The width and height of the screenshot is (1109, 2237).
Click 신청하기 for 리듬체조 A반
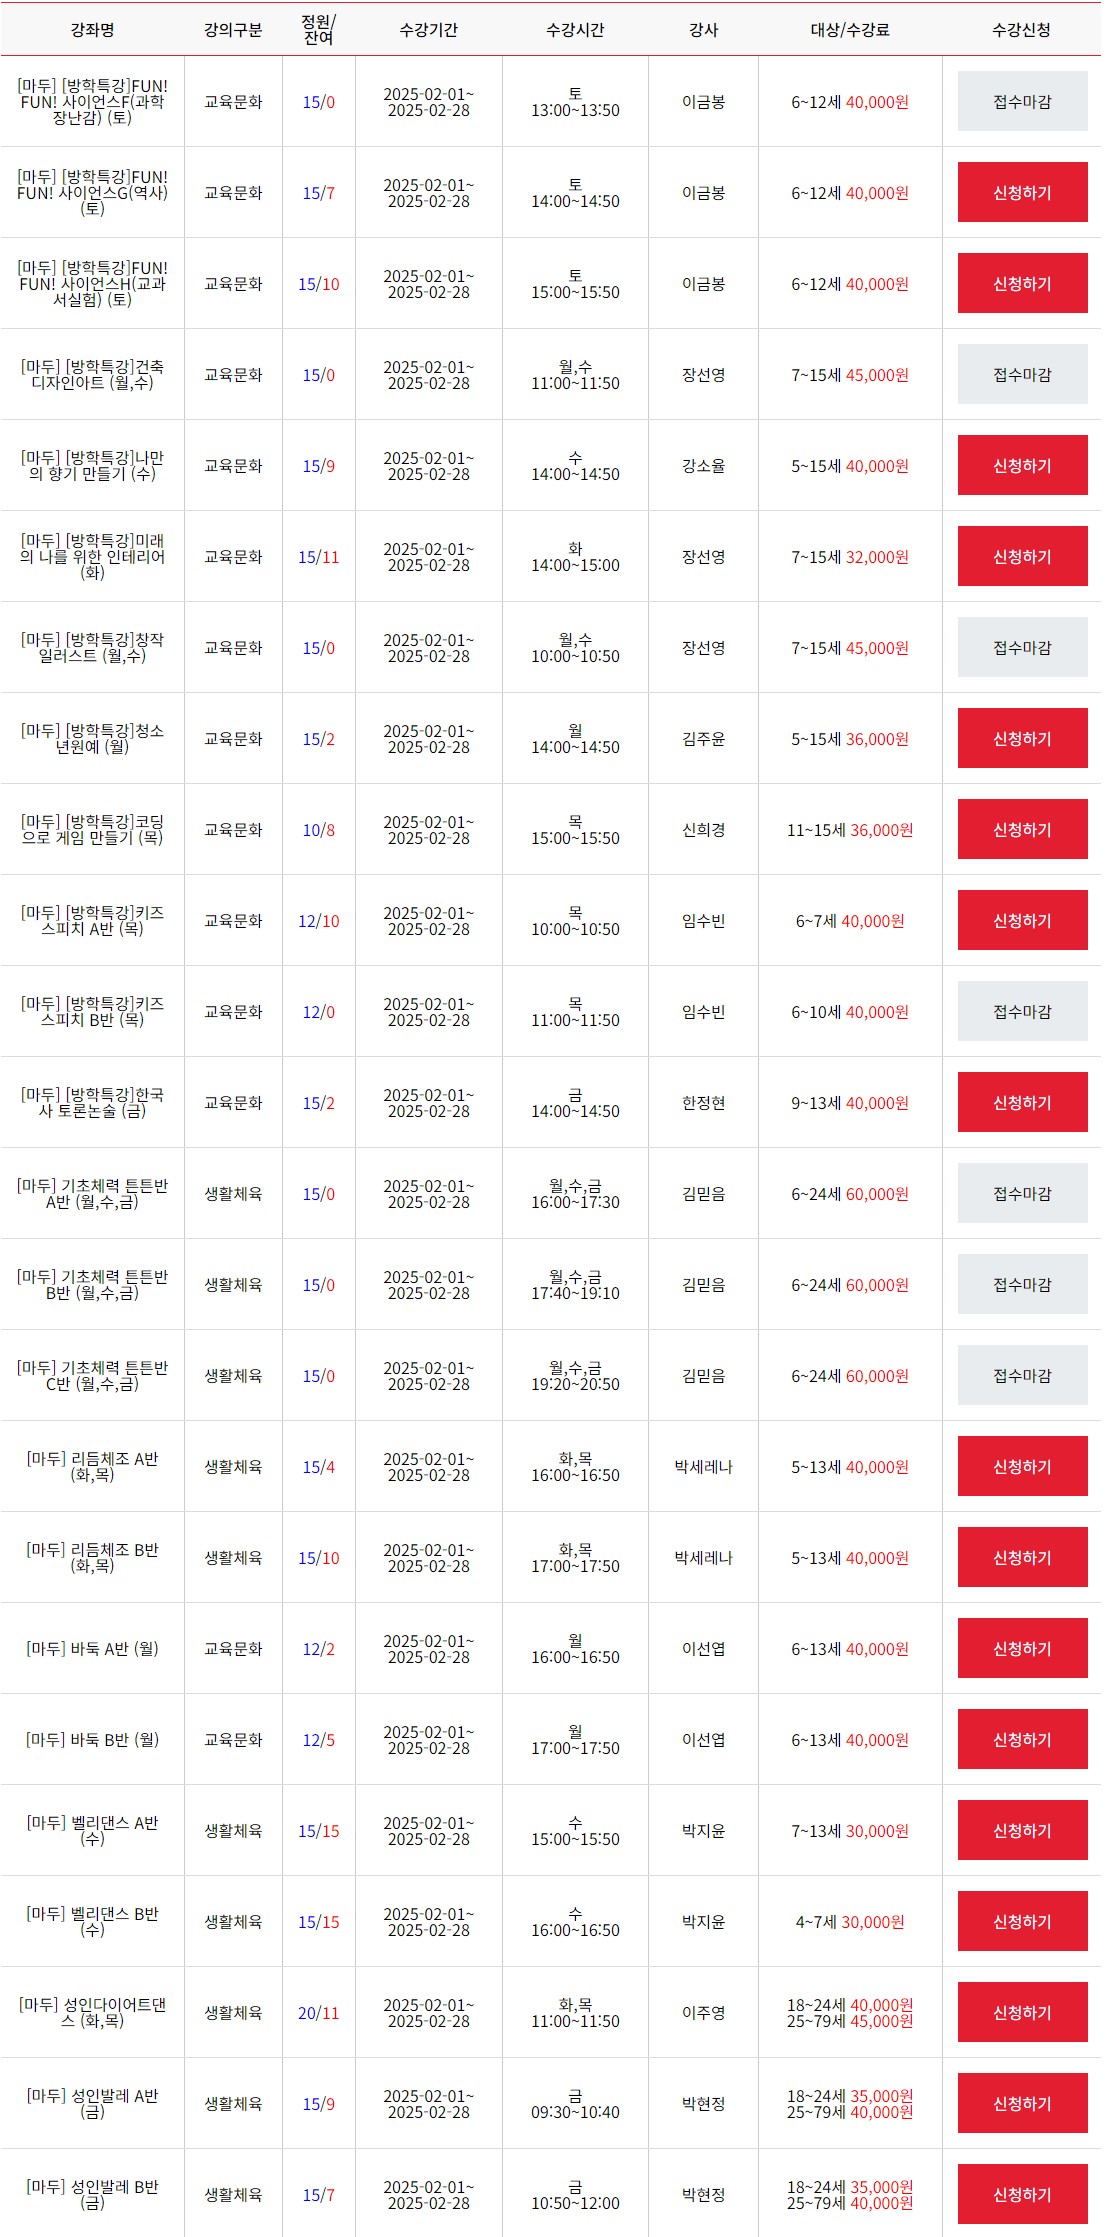coord(1022,1466)
